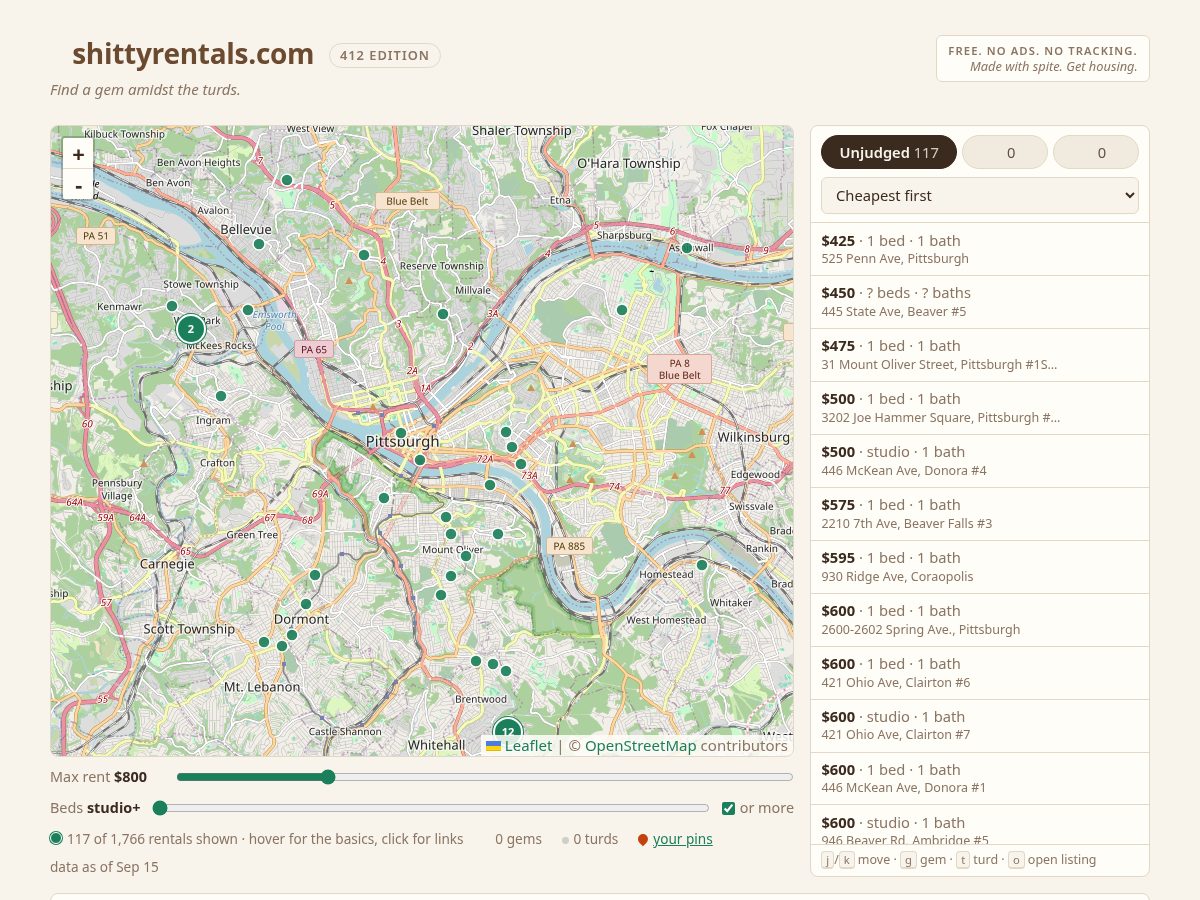
Task: Select the $600 studio at 421 Ohio Ave #7
Action: pos(980,726)
